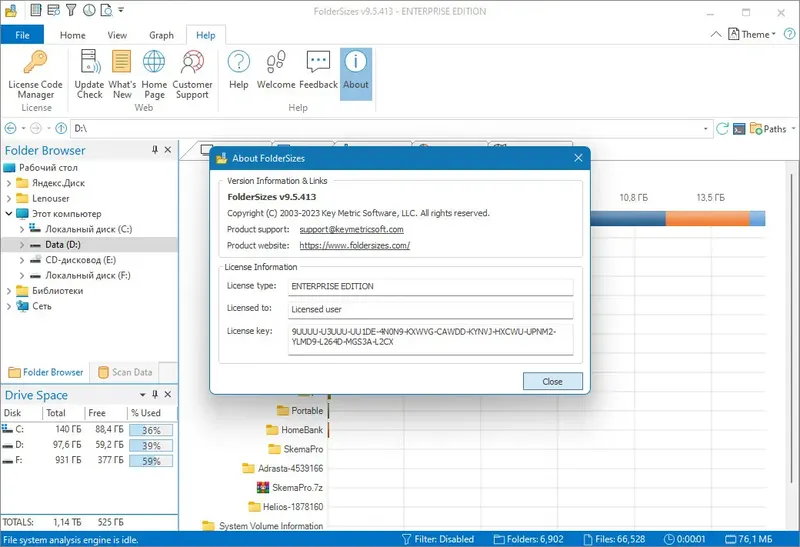The width and height of the screenshot is (800, 547).
Task: Select Сеть in the folder tree
Action: [41, 306]
